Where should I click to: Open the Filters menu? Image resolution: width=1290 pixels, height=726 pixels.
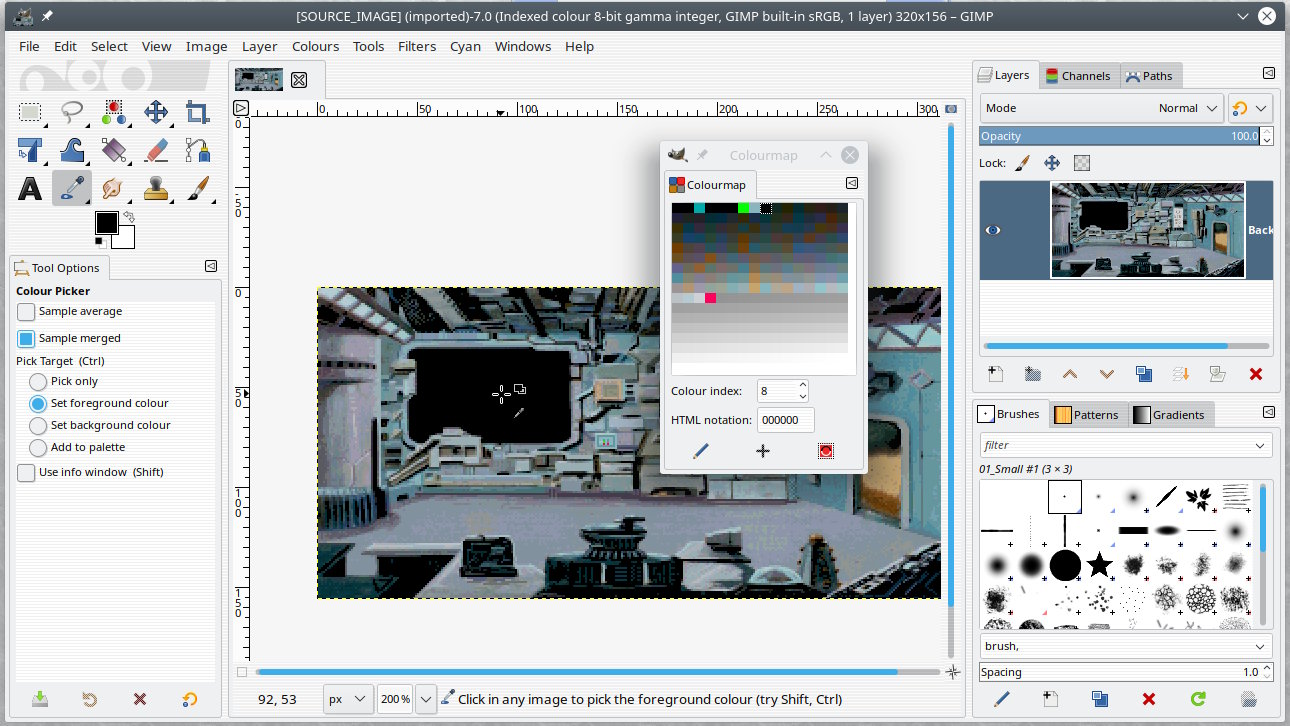(417, 46)
